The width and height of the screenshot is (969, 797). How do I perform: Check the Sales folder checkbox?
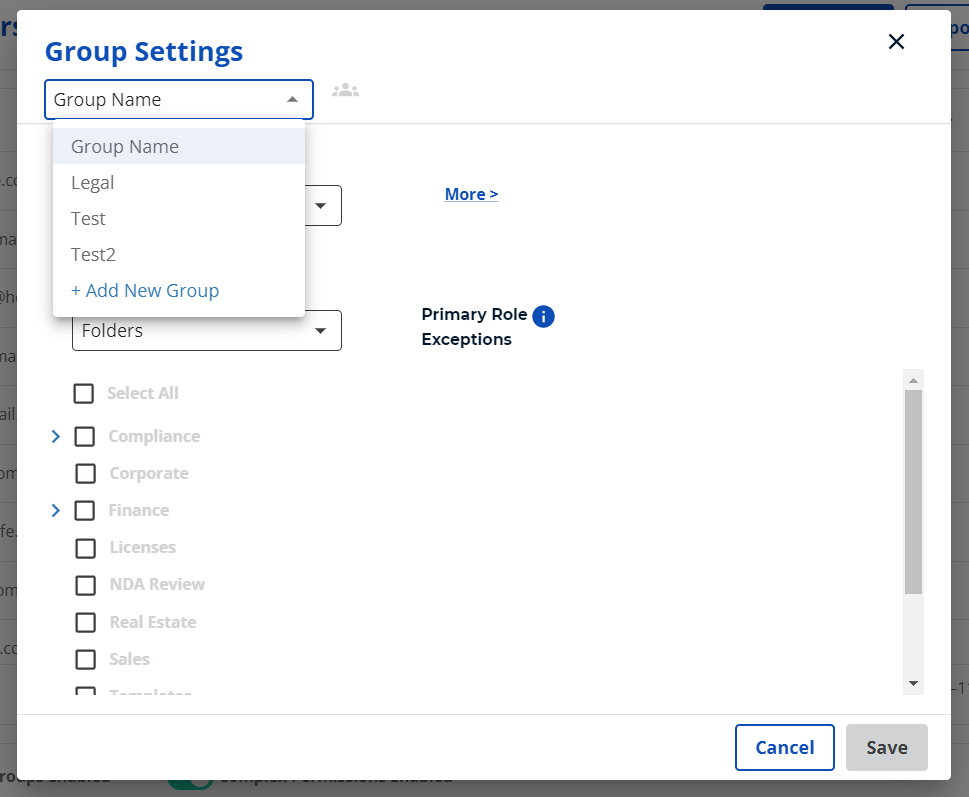(85, 659)
